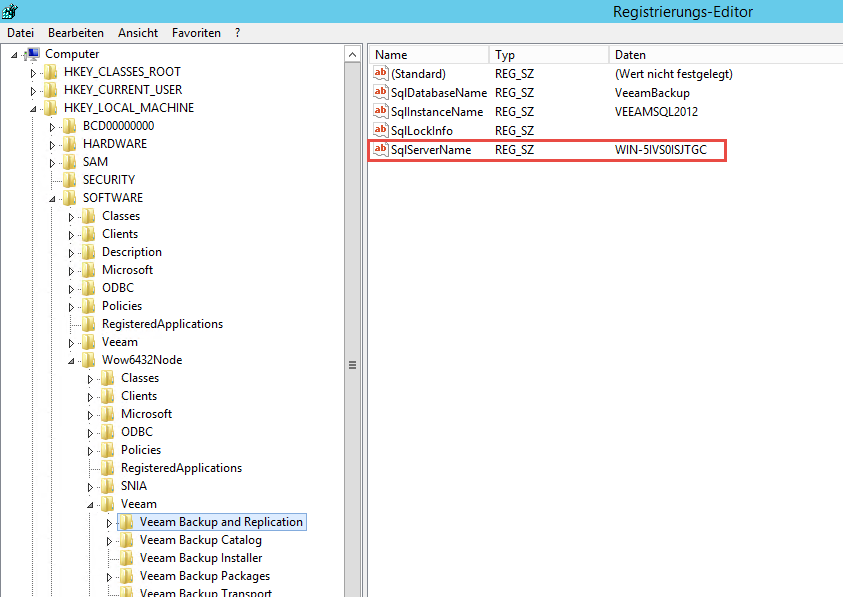This screenshot has width=843, height=597.
Task: Expand the HKEY_CURRENT_USER hive
Action: click(33, 91)
